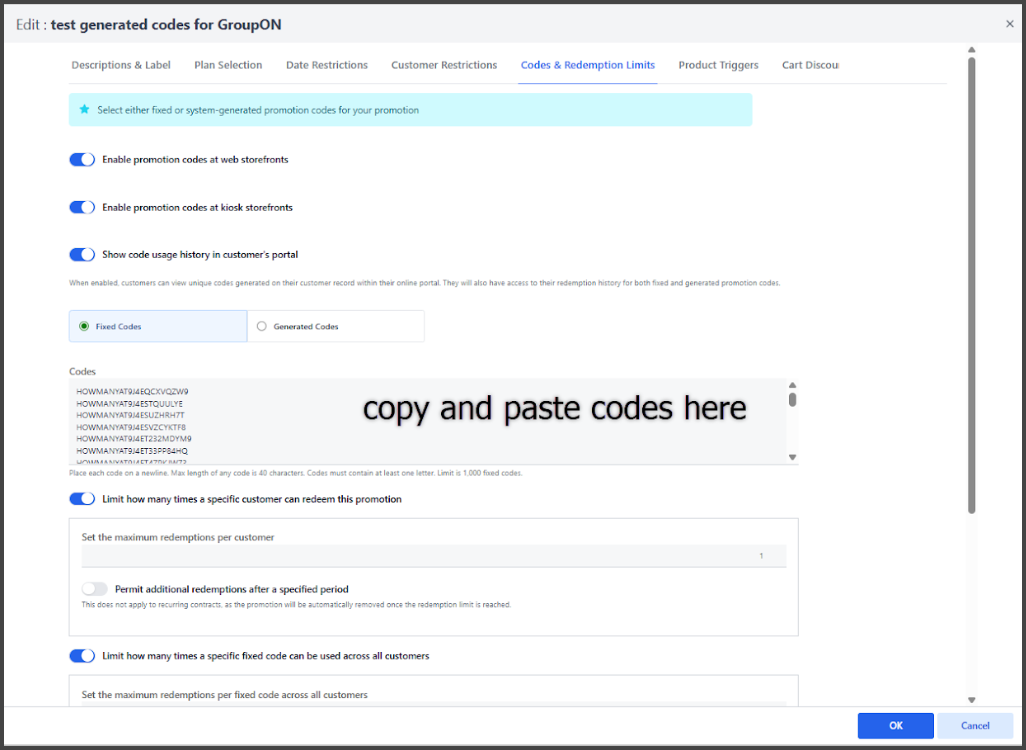Enable permit additional redemptions after specified period
1026x750 pixels.
pos(95,589)
